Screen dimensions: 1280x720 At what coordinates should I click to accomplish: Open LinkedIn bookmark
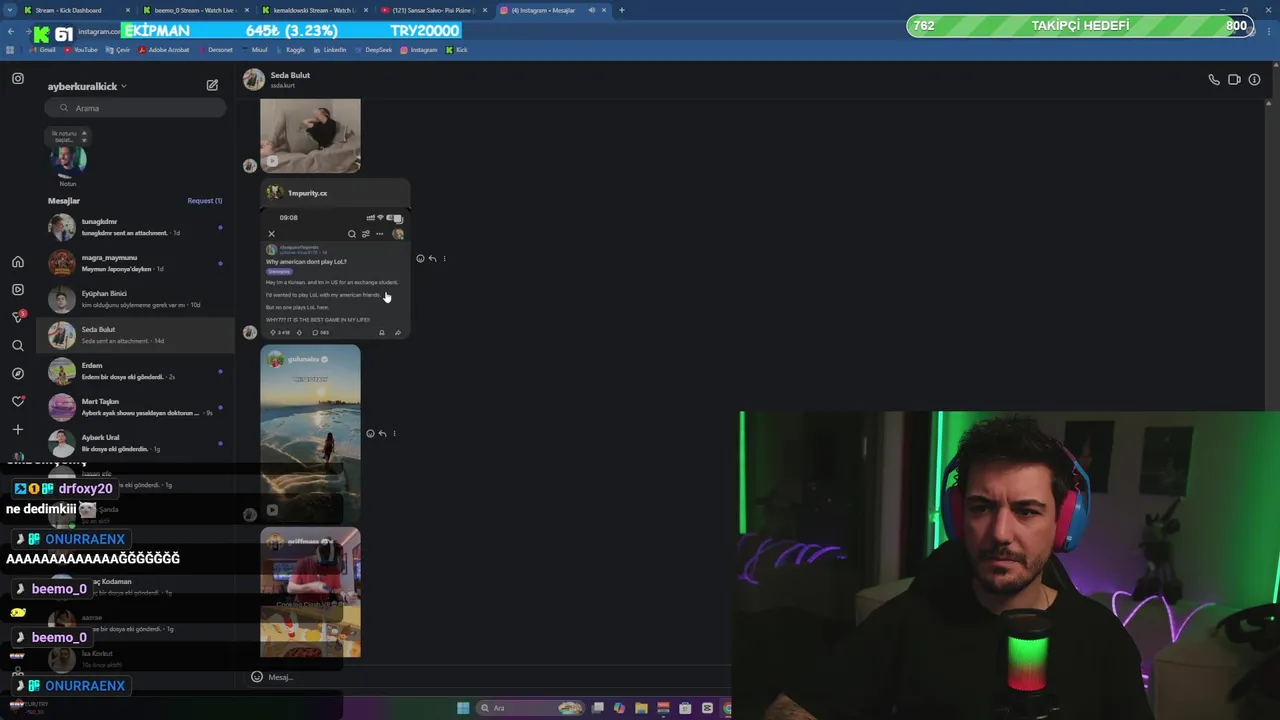coord(330,50)
